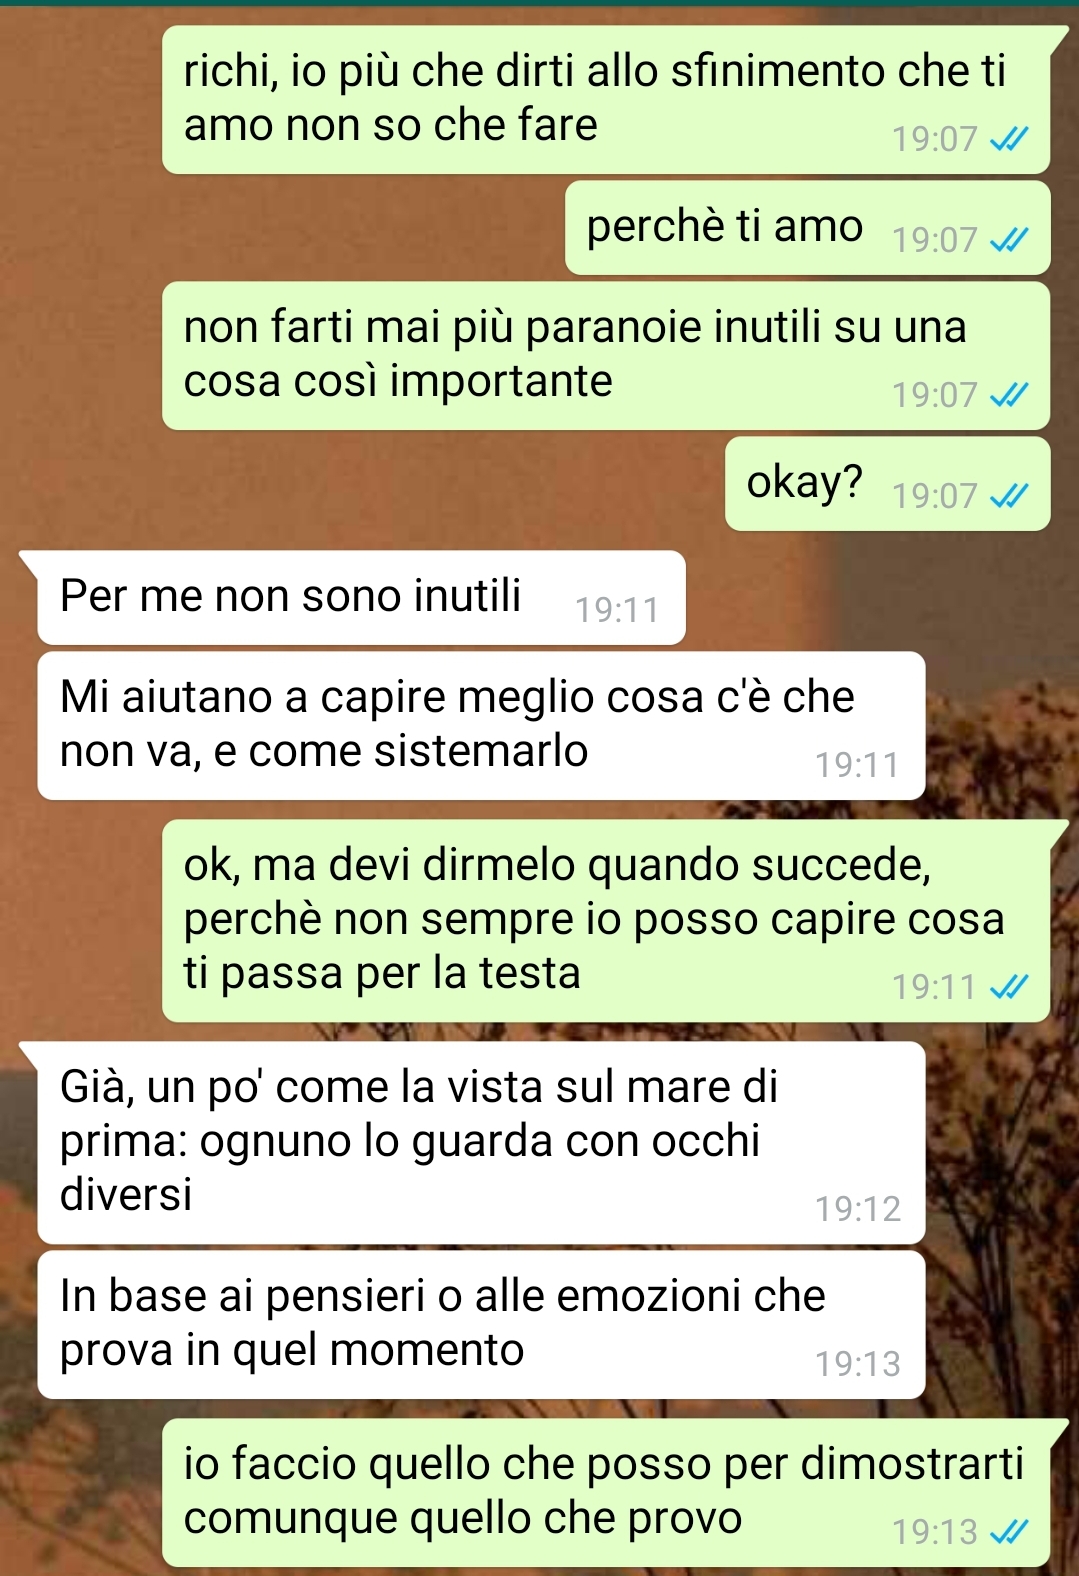Tap 19:11 timestamp beside 'Per me non sono inutili'
The width and height of the screenshot is (1079, 1576).
pyautogui.click(x=617, y=610)
